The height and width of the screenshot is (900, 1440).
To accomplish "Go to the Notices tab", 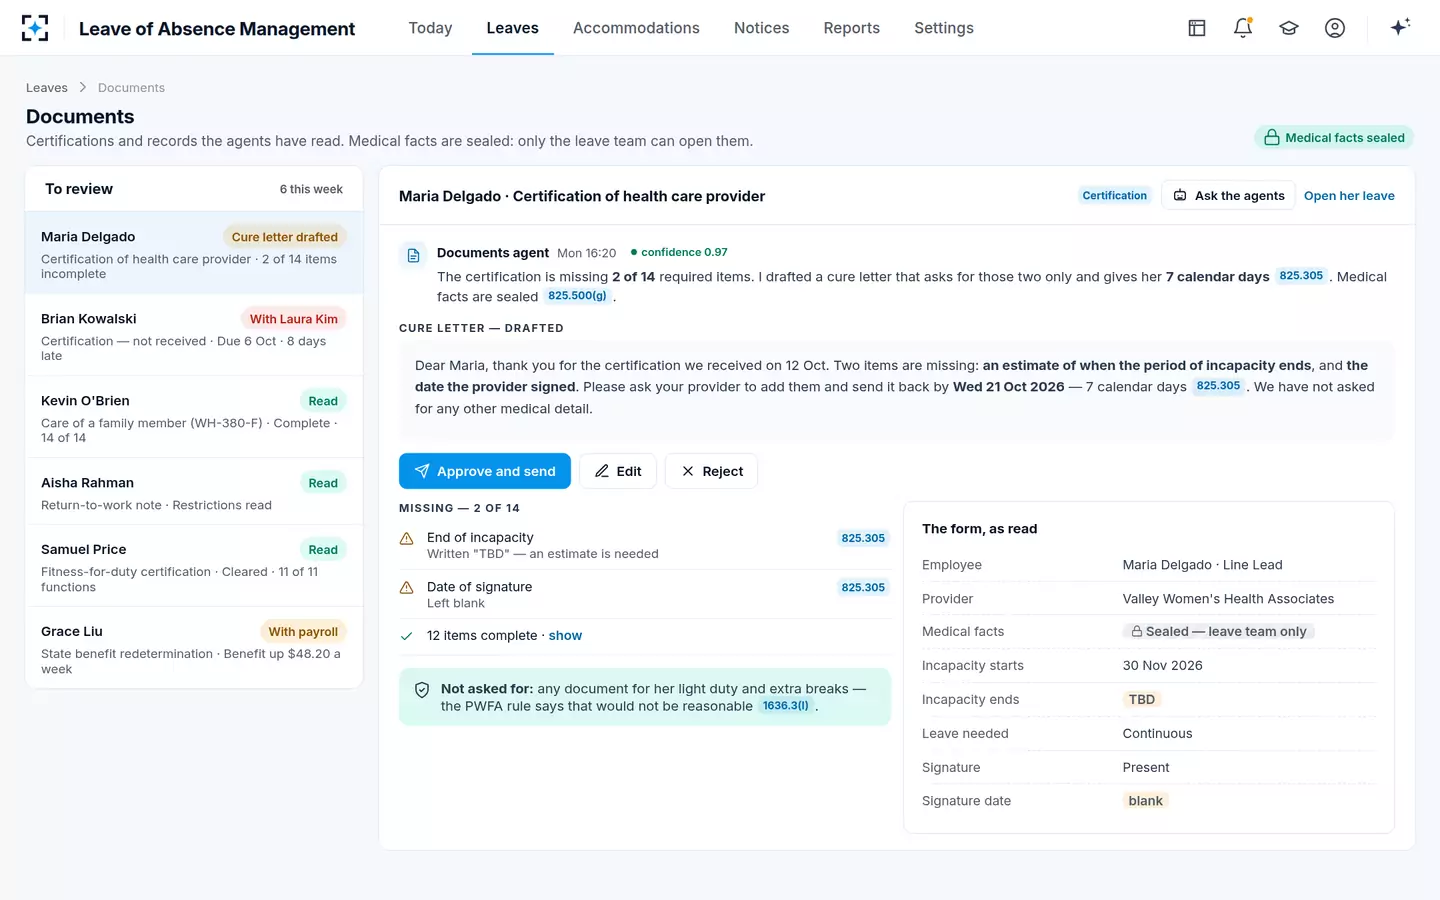I will (762, 28).
